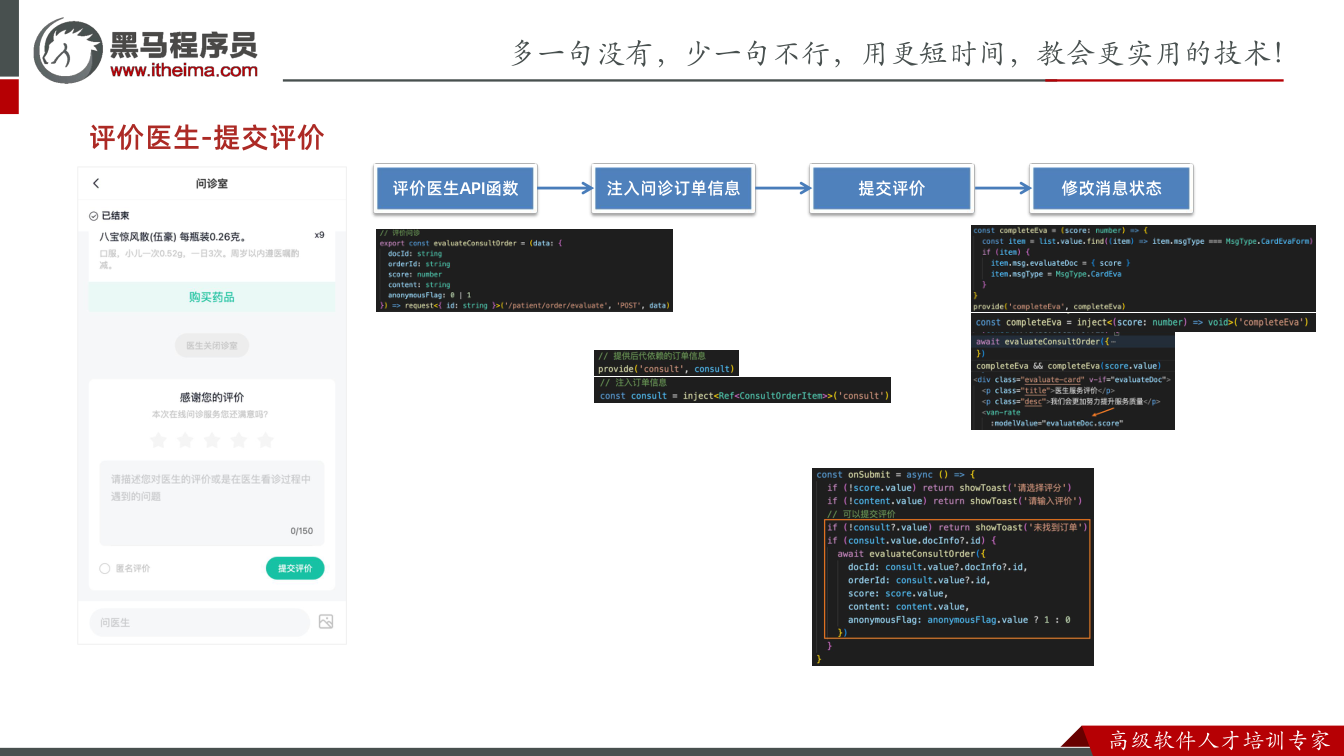Viewport: 1344px width, 756px height.
Task: Click the 高级软件人才培训专家 footer text
Action: [x=1220, y=741]
